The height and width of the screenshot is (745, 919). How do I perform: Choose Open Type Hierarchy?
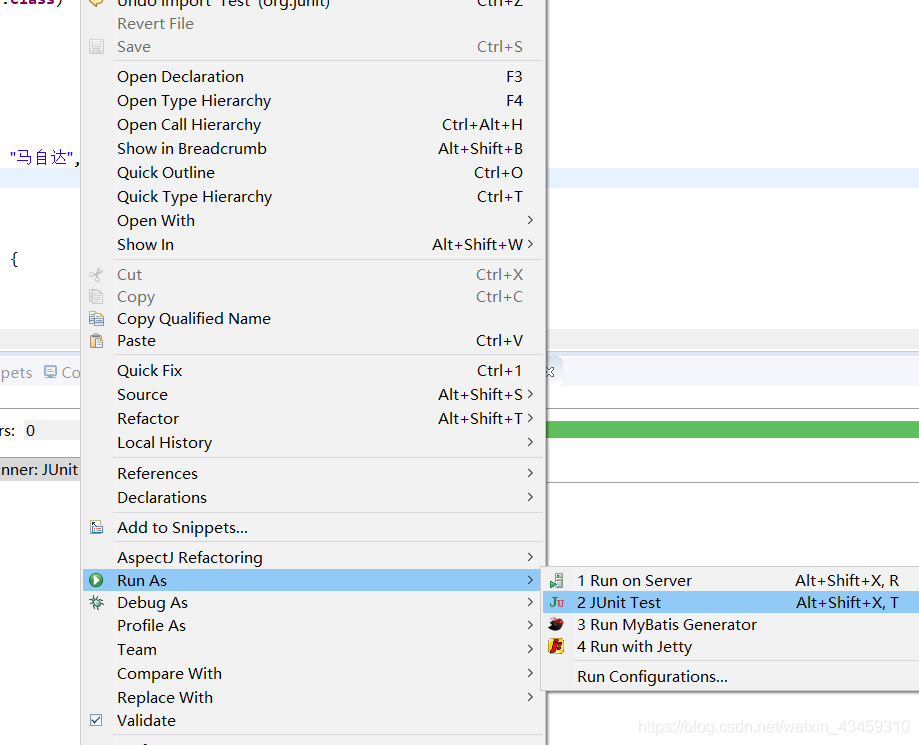(312, 101)
